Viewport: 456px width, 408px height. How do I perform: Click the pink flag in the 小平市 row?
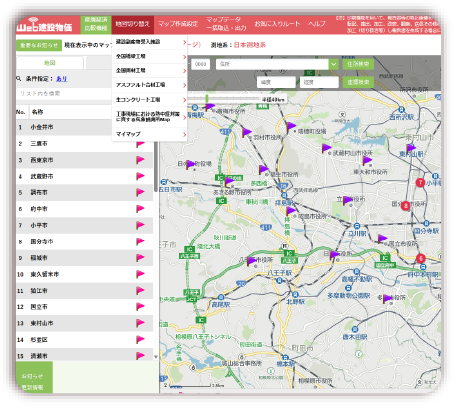coord(140,225)
